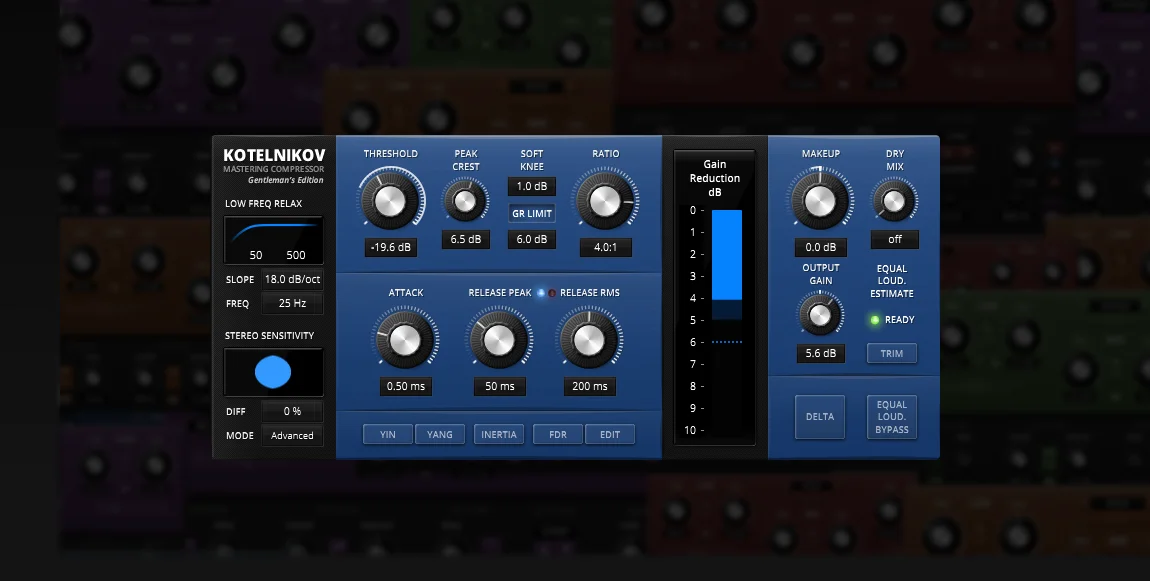Click the Makeup gain knob

(x=820, y=200)
